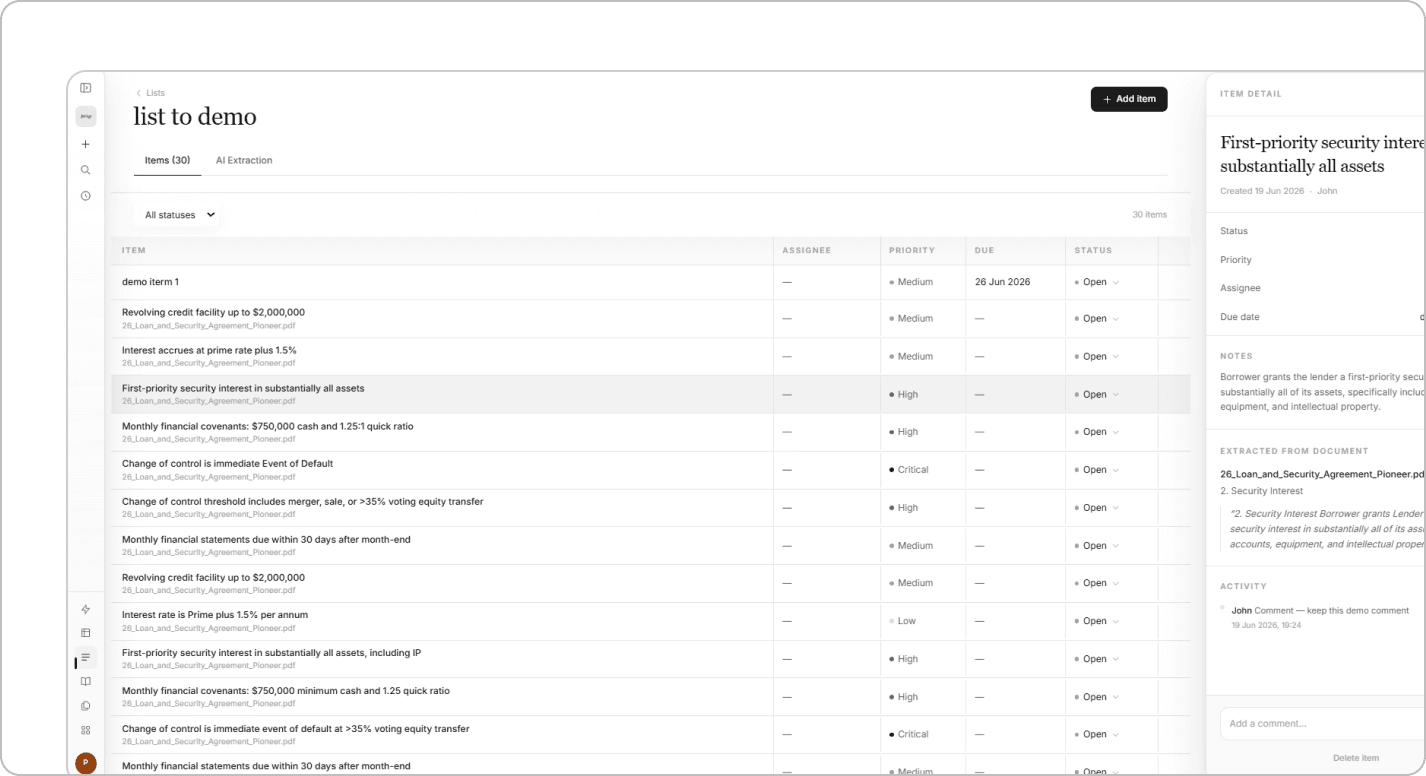Open the table grid icon in sidebar
The image size is (1426, 776).
coord(86,633)
